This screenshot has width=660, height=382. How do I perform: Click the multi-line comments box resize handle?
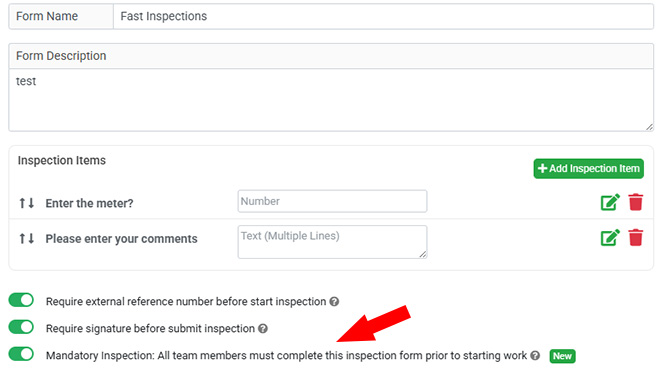(x=423, y=254)
